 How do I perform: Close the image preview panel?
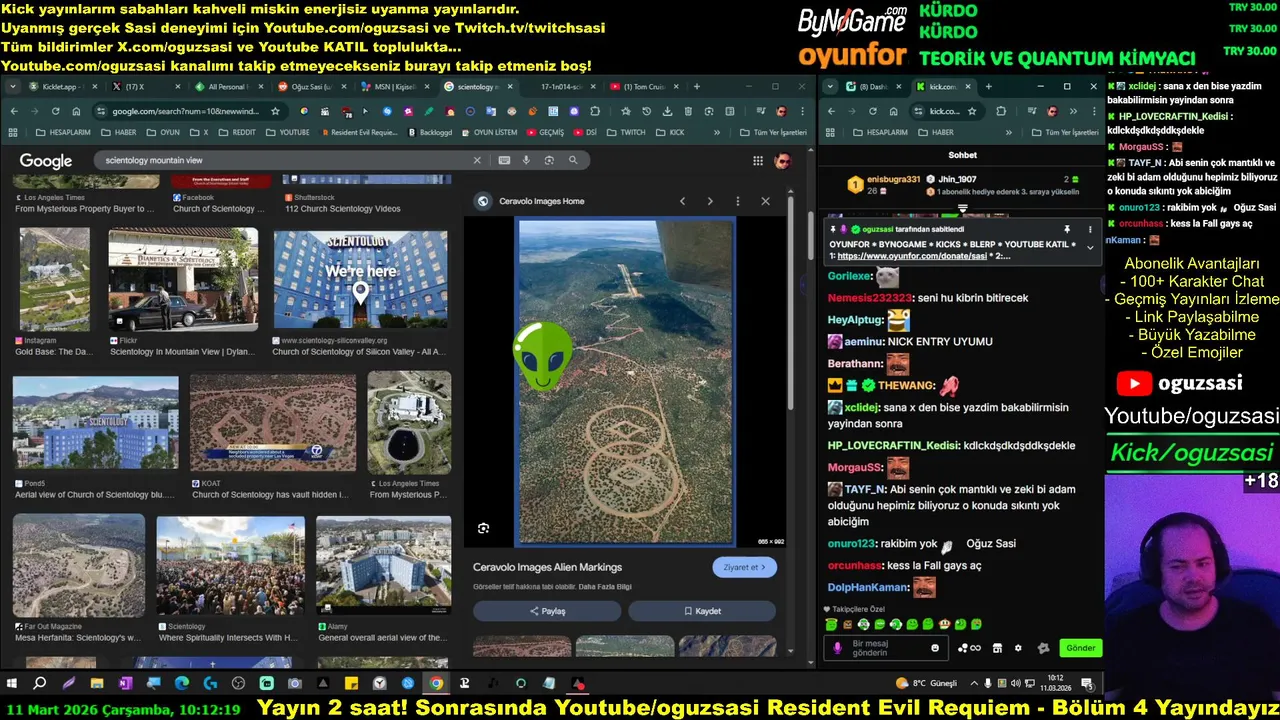click(766, 201)
